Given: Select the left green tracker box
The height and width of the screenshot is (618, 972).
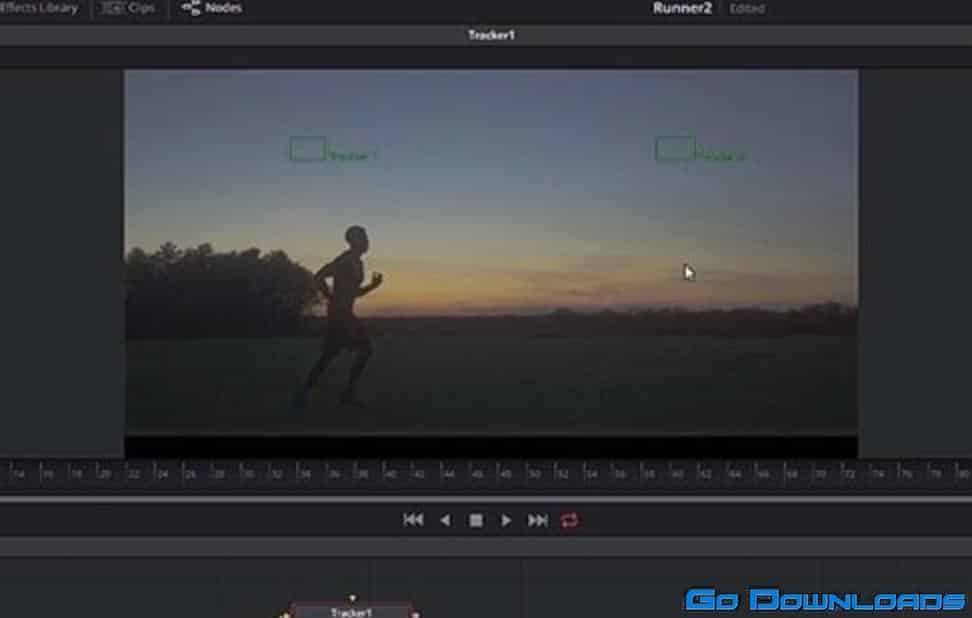Looking at the screenshot, I should [307, 149].
